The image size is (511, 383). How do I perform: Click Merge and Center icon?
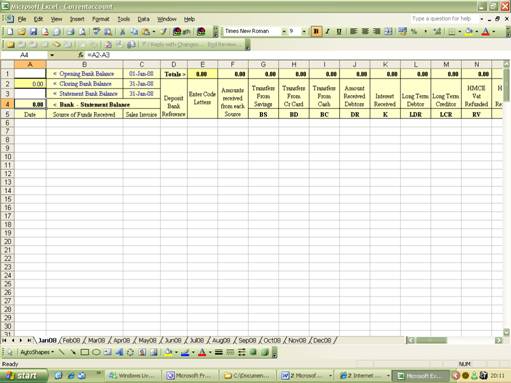[388, 31]
